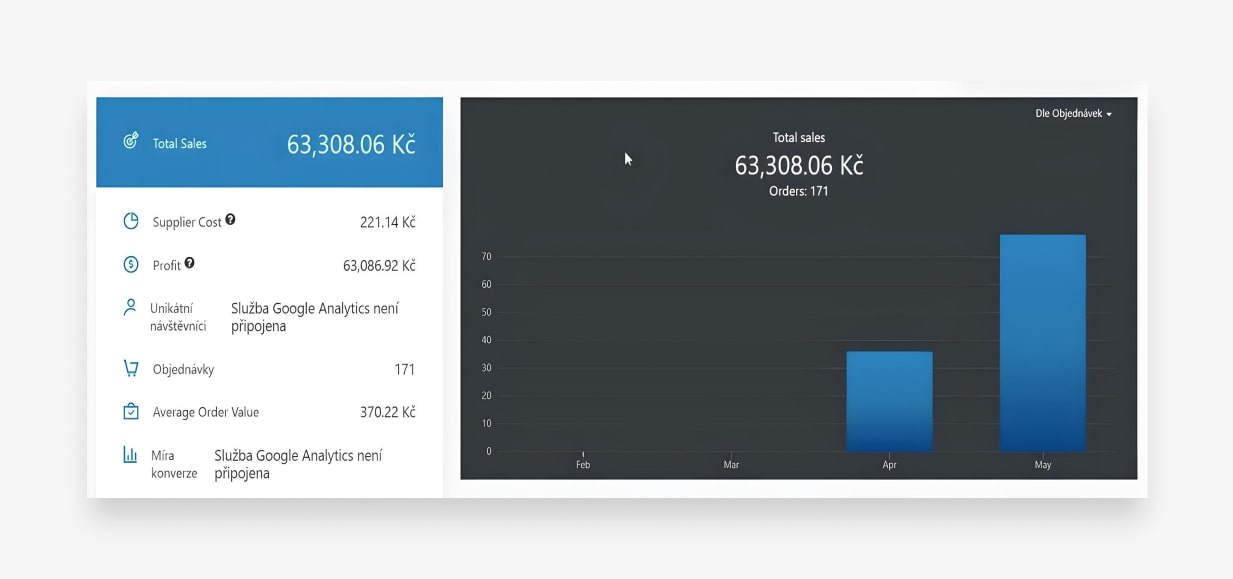The width and height of the screenshot is (1233, 579).
Task: Click the Míra konverze bar chart icon
Action: click(x=130, y=455)
